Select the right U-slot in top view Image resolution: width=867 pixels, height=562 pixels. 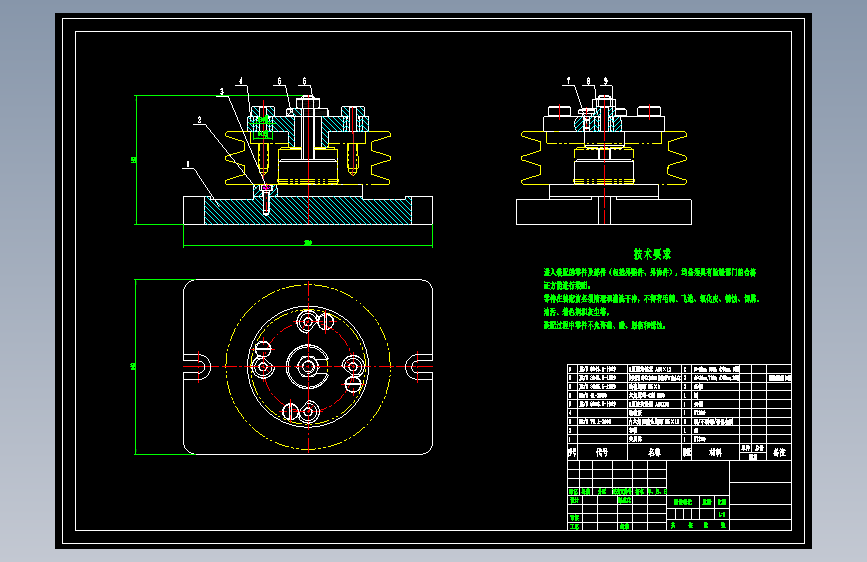tap(419, 366)
